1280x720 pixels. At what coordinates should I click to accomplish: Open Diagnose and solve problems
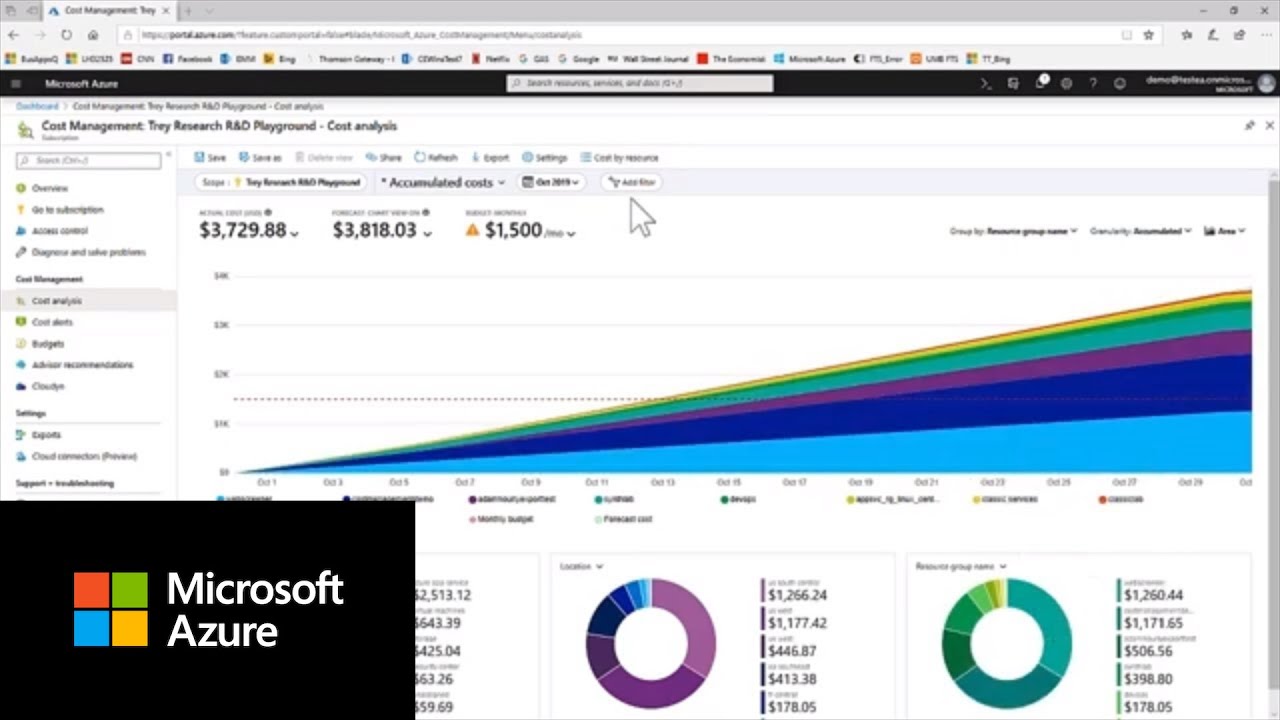click(x=88, y=252)
